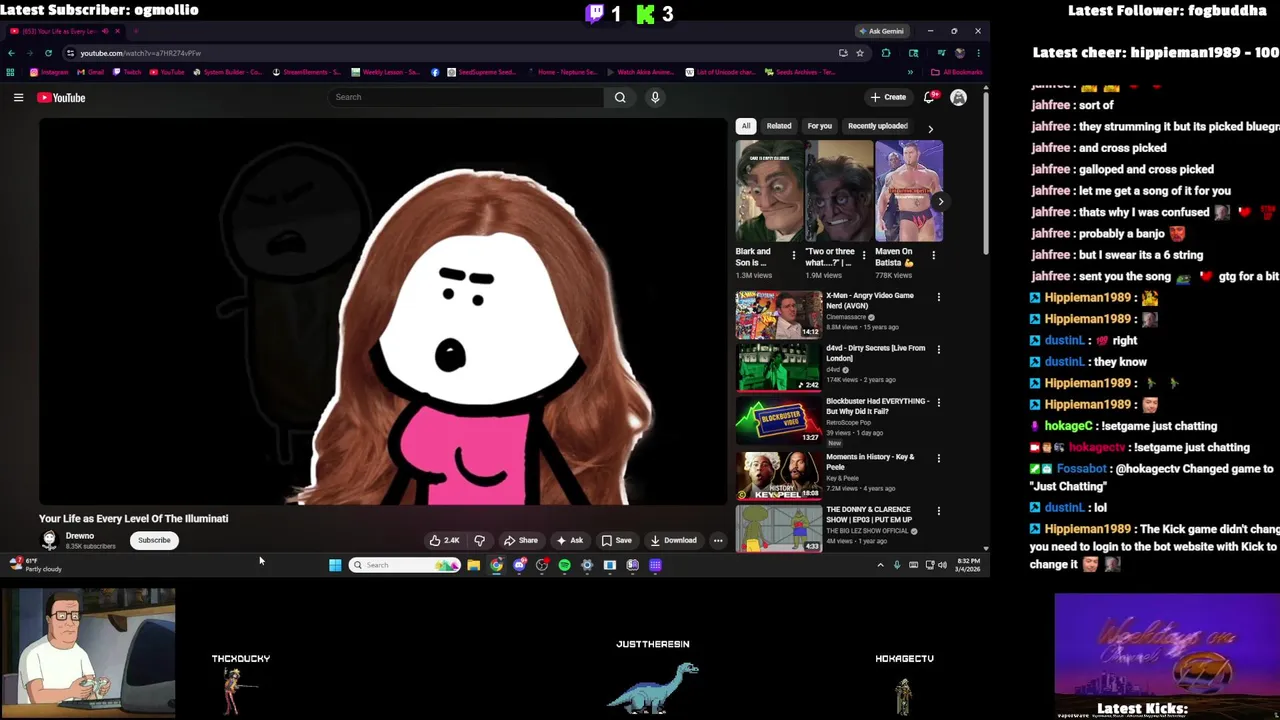Open the YouTube bookmark in bookmarks bar
Viewport: 1280px width, 720px height.
coord(167,72)
